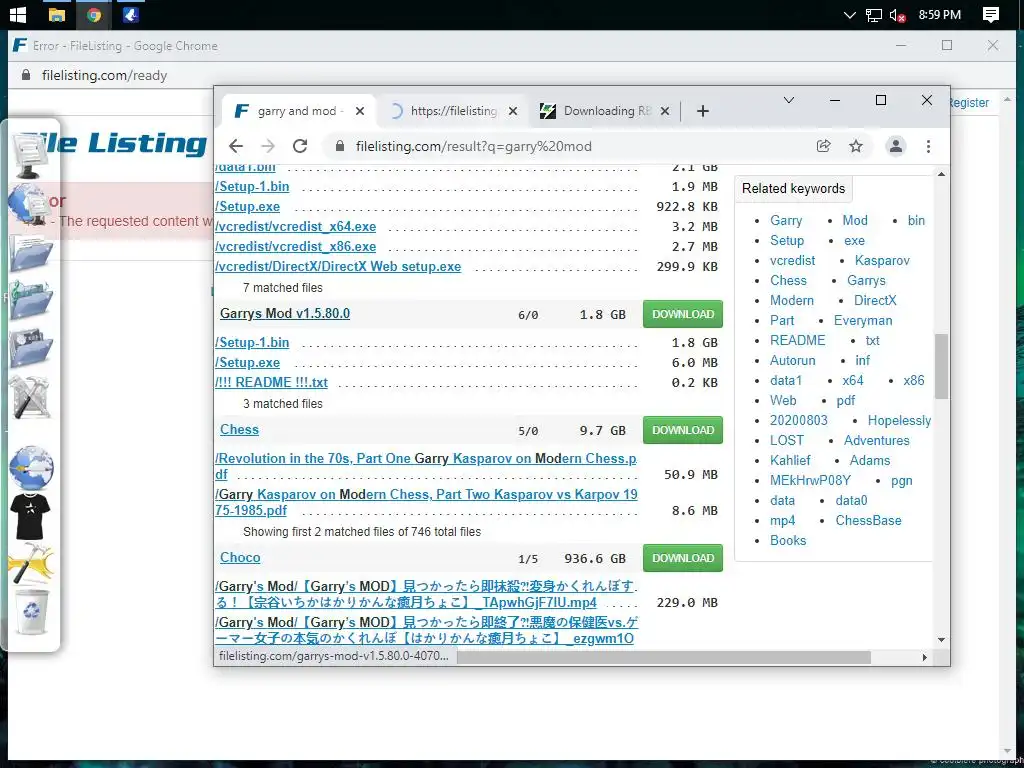Switch to the 'garry and mod' tab
Viewport: 1024px width, 768px height.
(299, 111)
